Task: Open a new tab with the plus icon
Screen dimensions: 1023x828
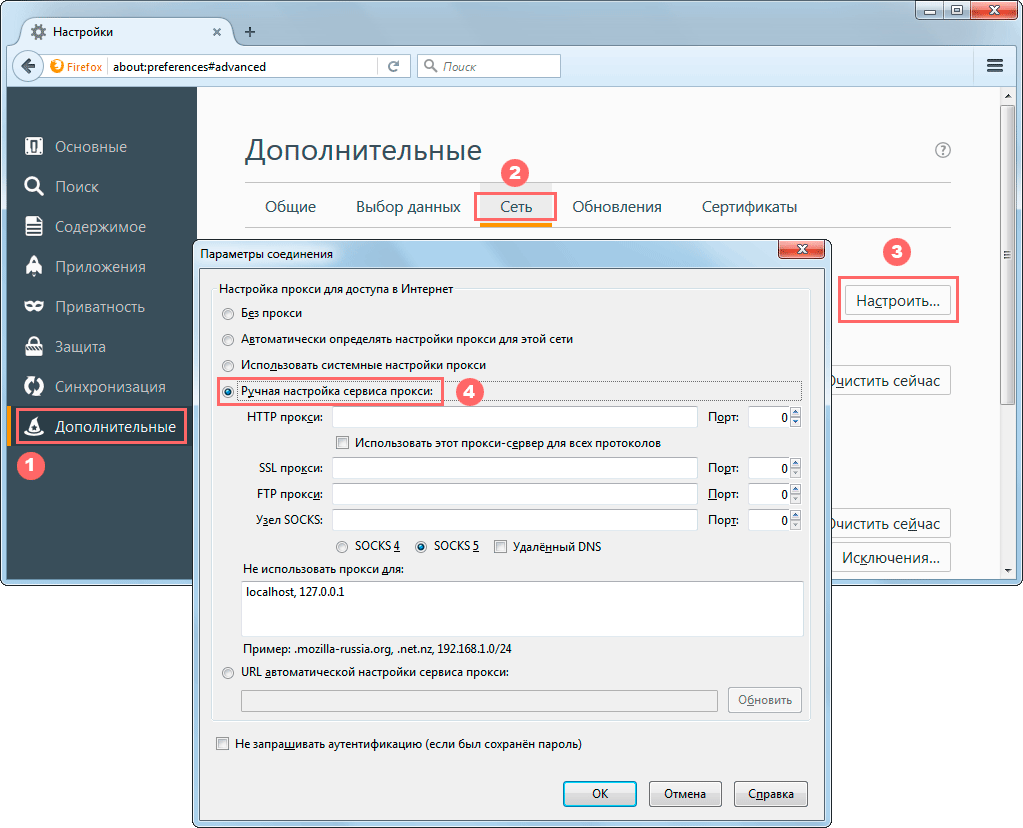Action: pyautogui.click(x=250, y=31)
